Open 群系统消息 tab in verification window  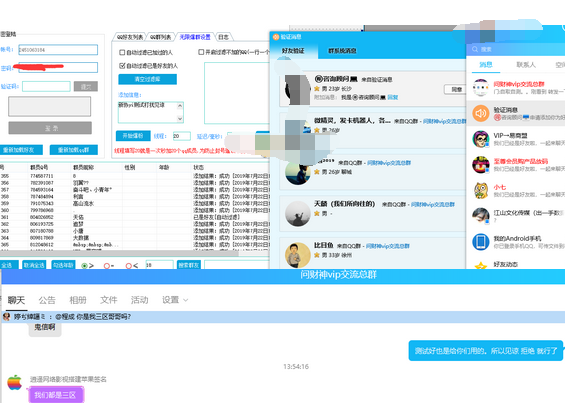pyautogui.click(x=342, y=51)
